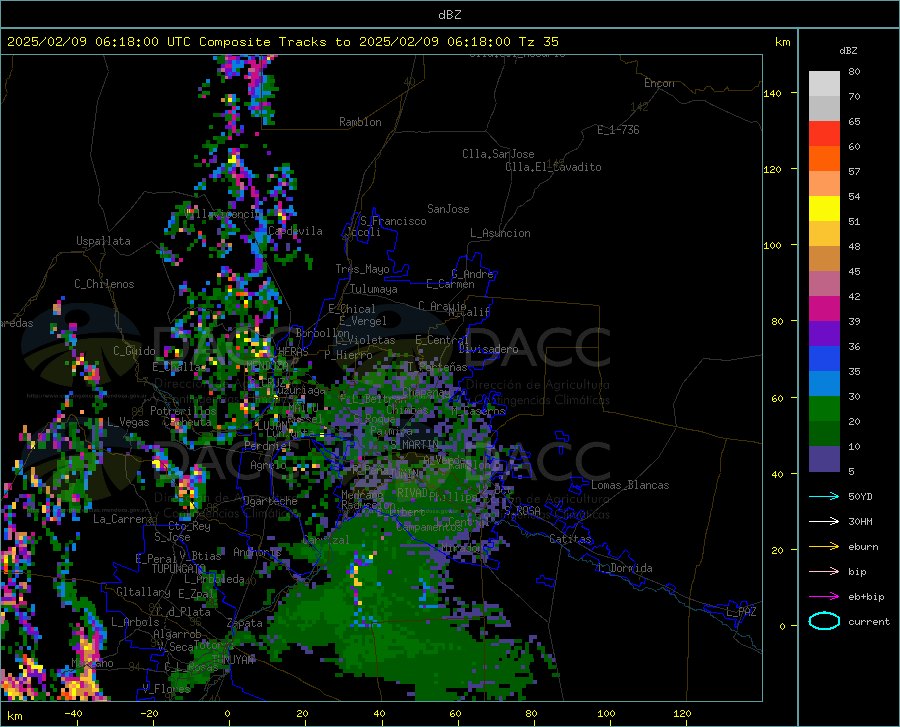Click the C_Chilenos label
This screenshot has width=900, height=727.
click(x=104, y=284)
